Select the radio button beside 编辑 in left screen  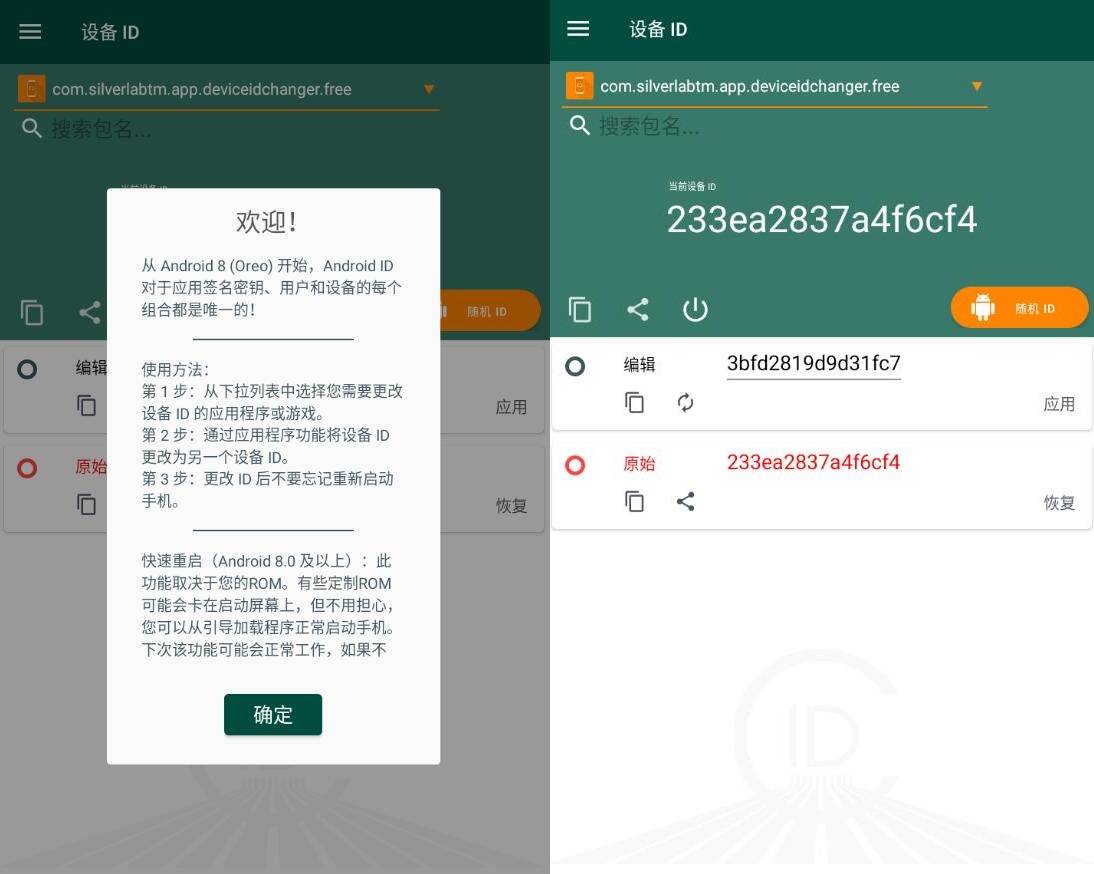[x=27, y=368]
